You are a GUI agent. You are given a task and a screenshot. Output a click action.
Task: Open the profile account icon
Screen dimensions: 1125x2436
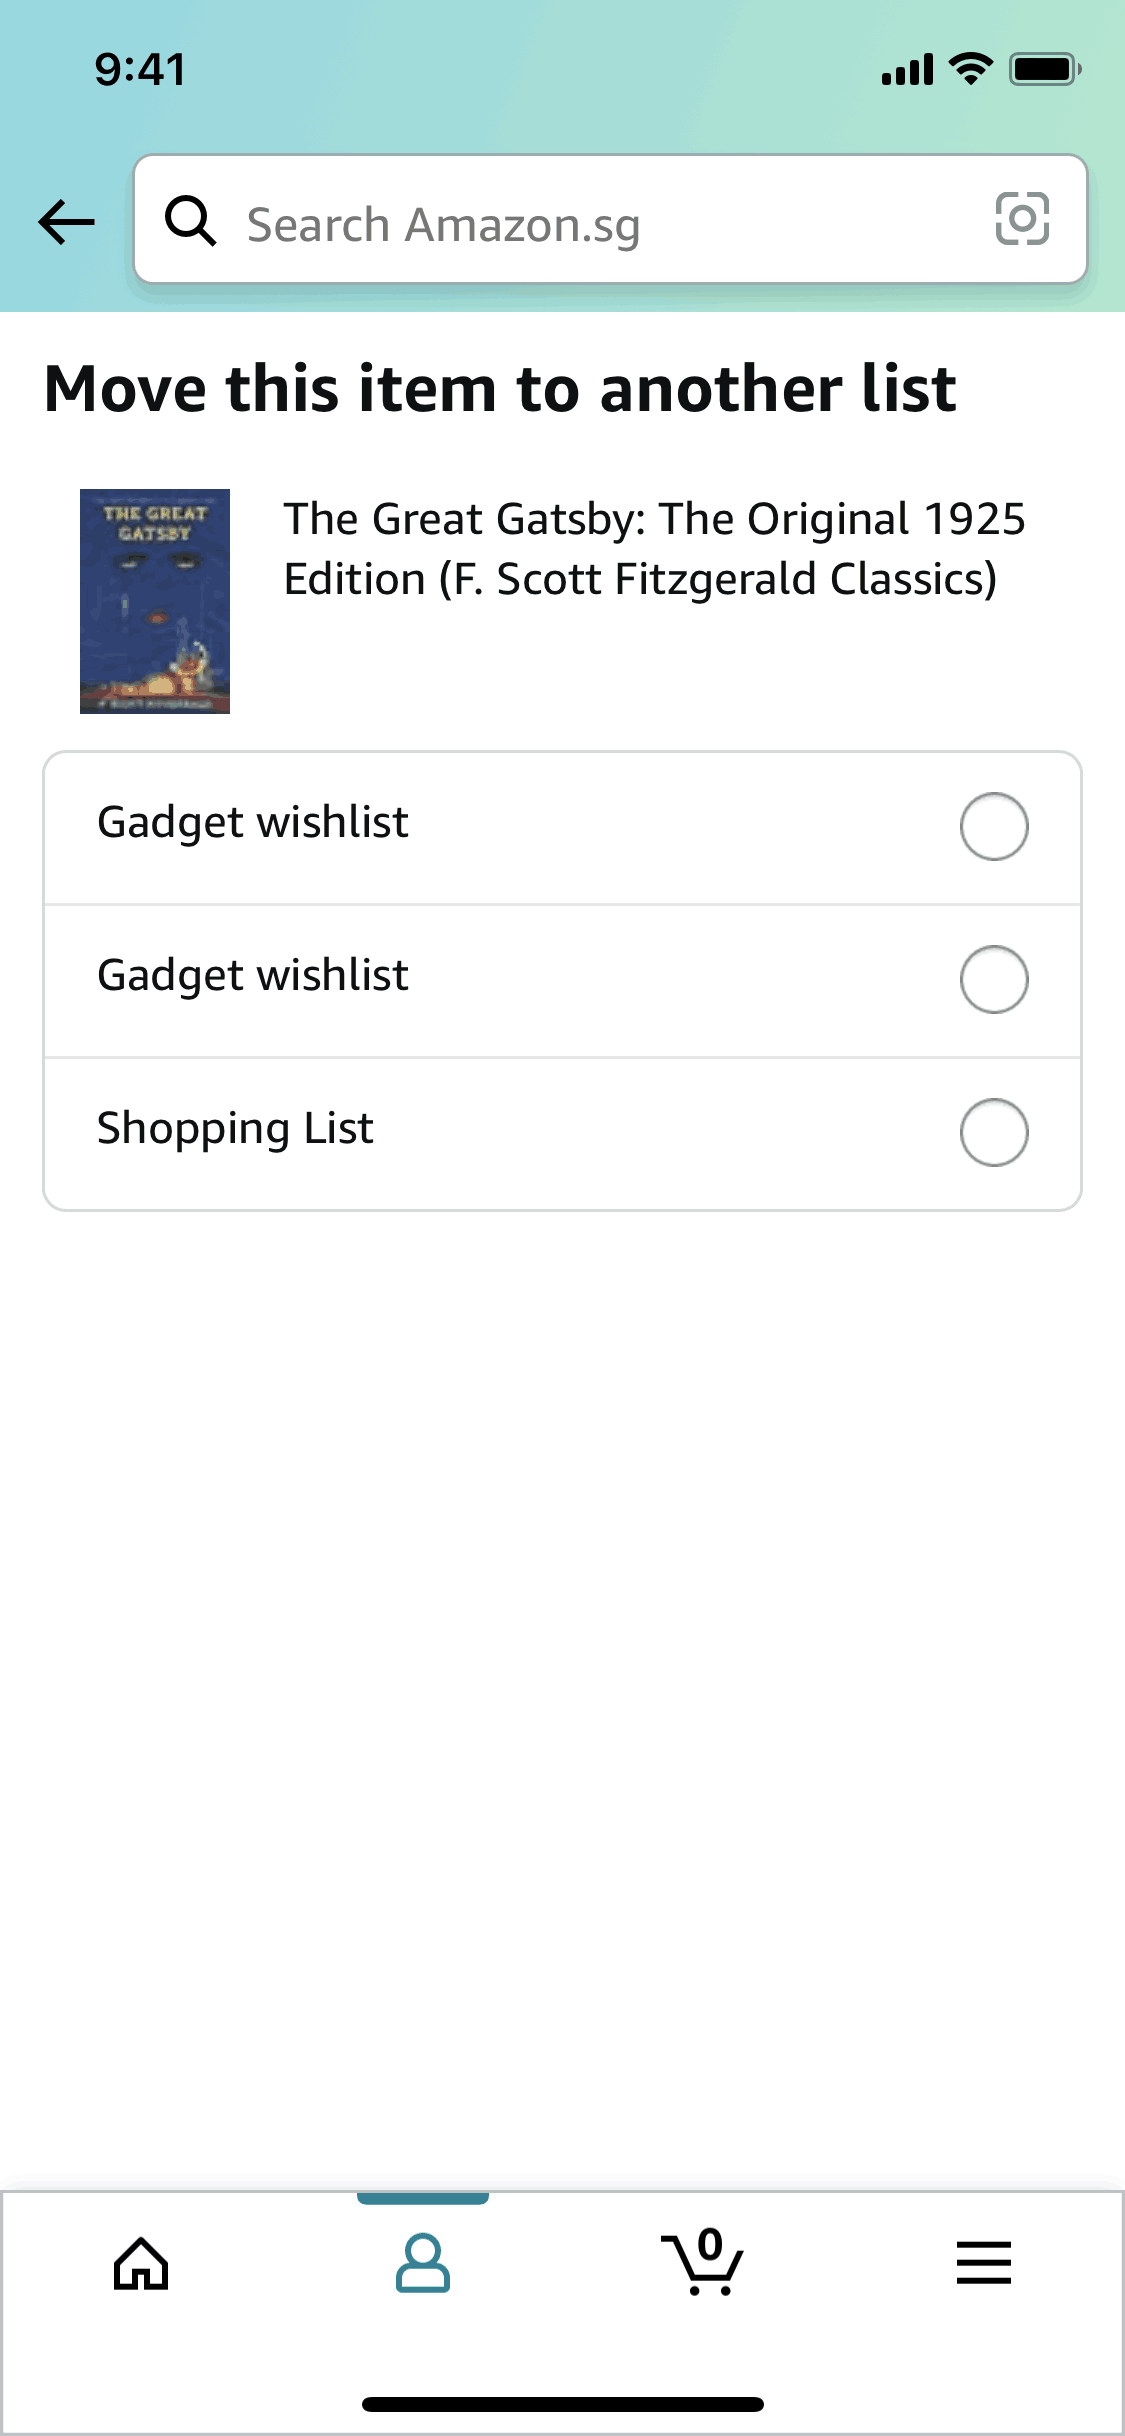pyautogui.click(x=422, y=2262)
